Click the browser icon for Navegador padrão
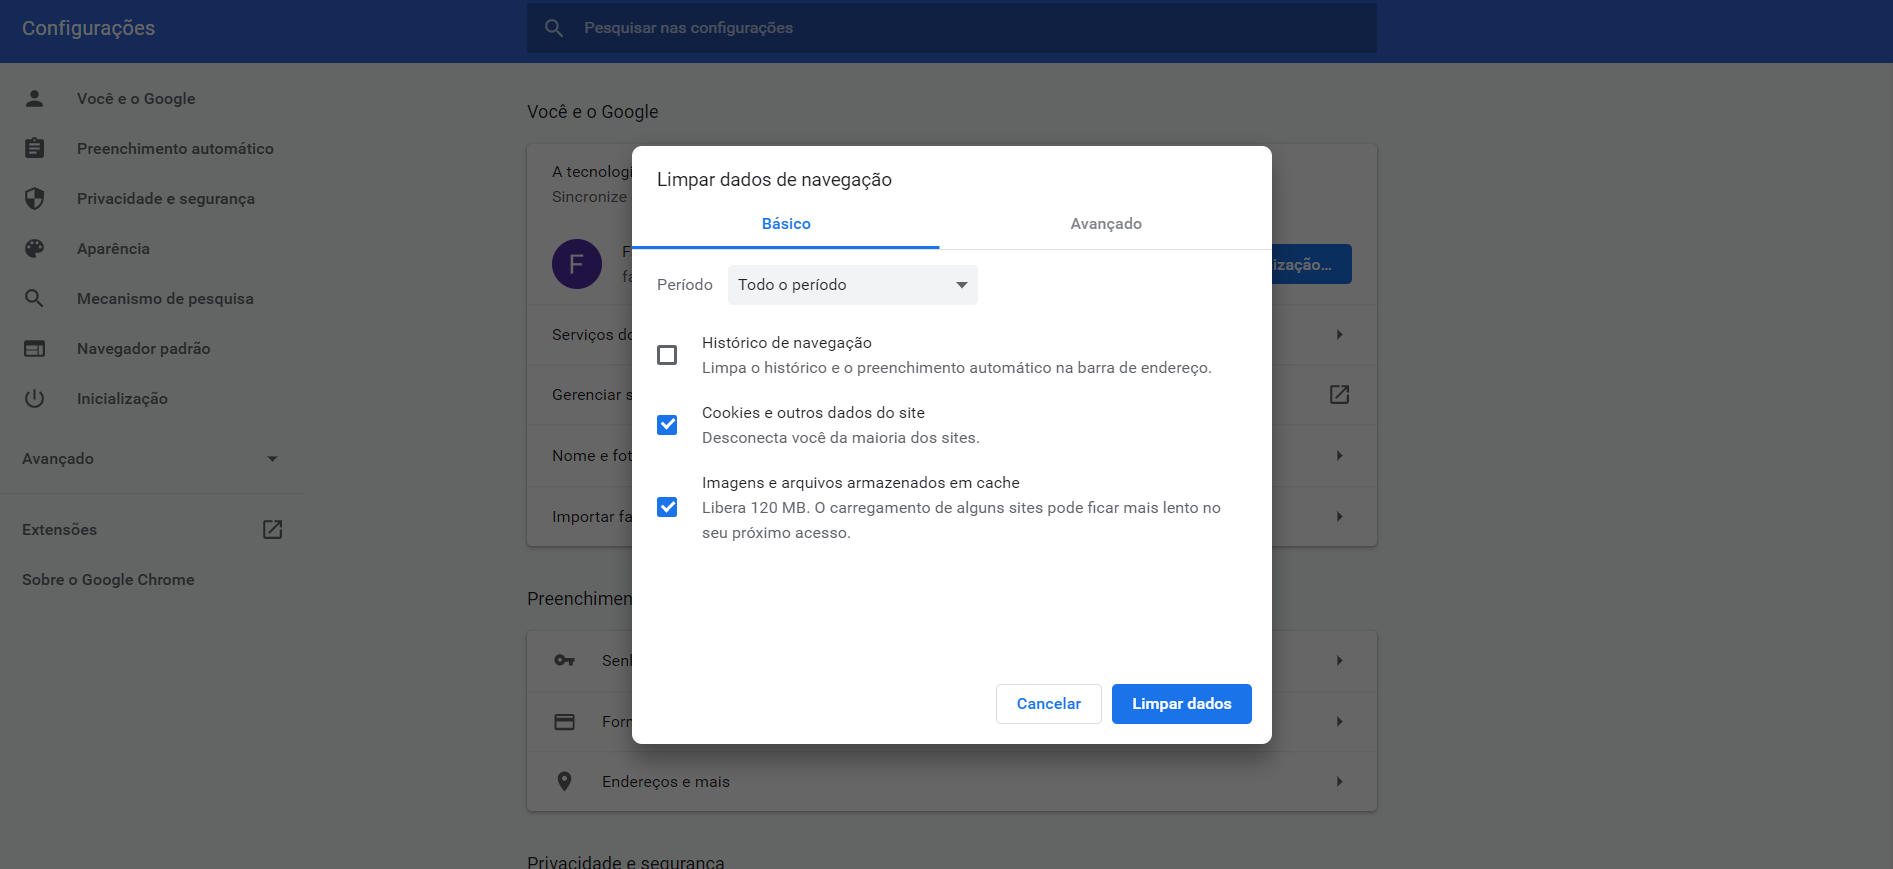 click(34, 348)
